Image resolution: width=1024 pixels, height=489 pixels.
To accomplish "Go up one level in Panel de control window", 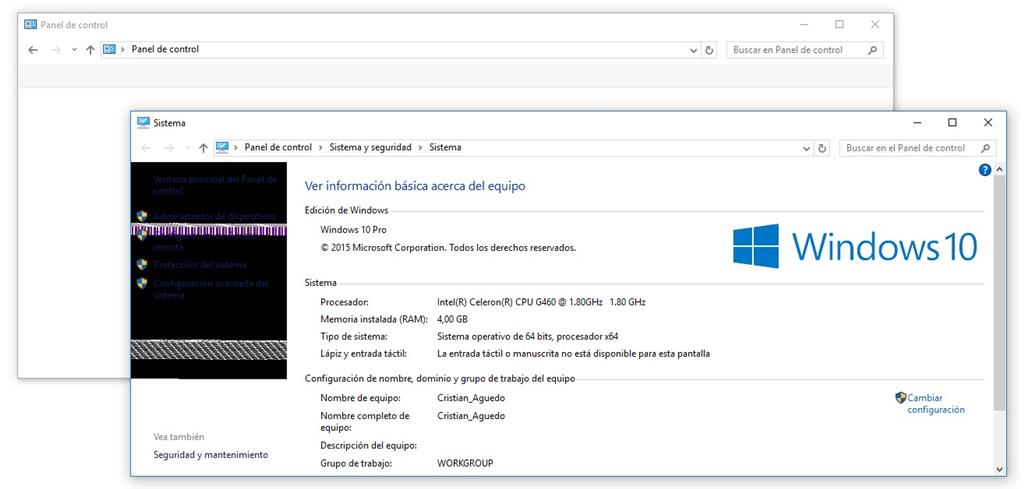I will click(x=90, y=50).
